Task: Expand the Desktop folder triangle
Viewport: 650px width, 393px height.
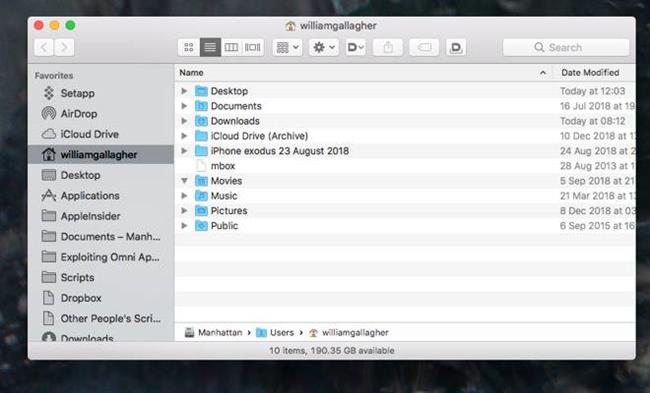Action: [x=184, y=91]
